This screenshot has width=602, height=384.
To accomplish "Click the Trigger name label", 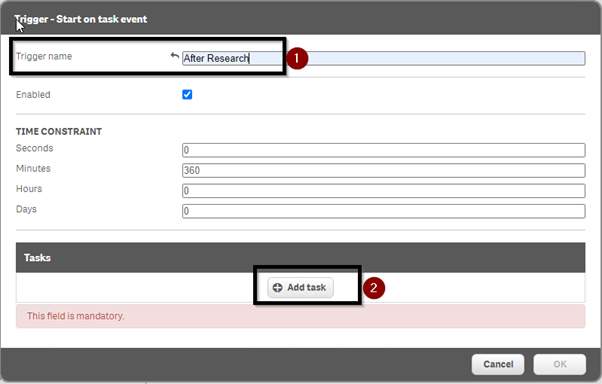I will (44, 56).
